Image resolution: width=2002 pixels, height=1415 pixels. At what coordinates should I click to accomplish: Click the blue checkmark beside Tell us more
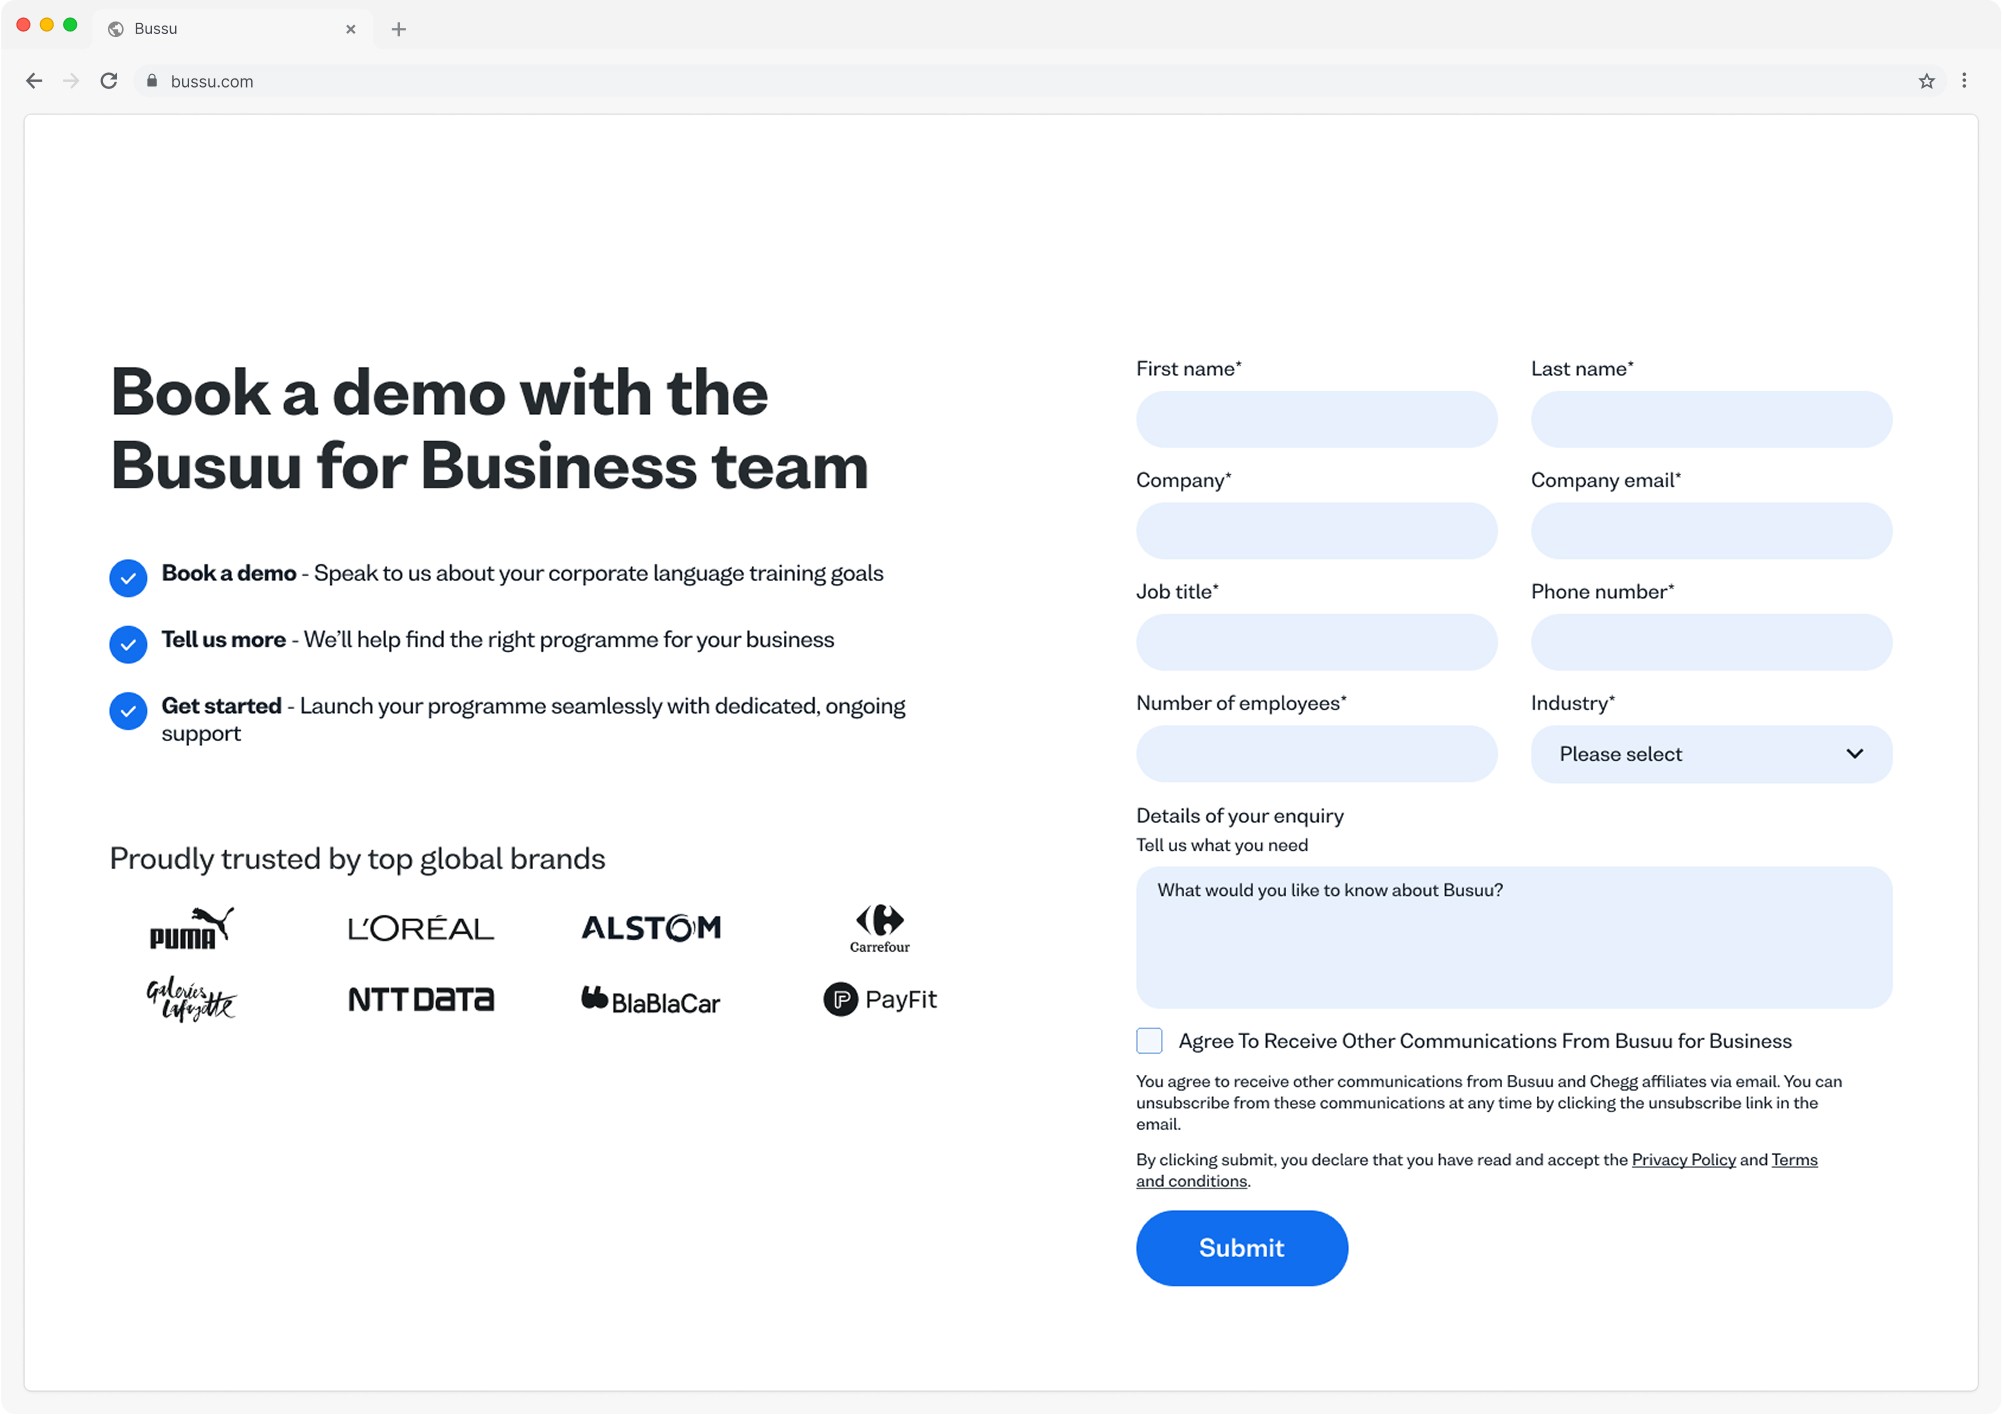pos(128,644)
